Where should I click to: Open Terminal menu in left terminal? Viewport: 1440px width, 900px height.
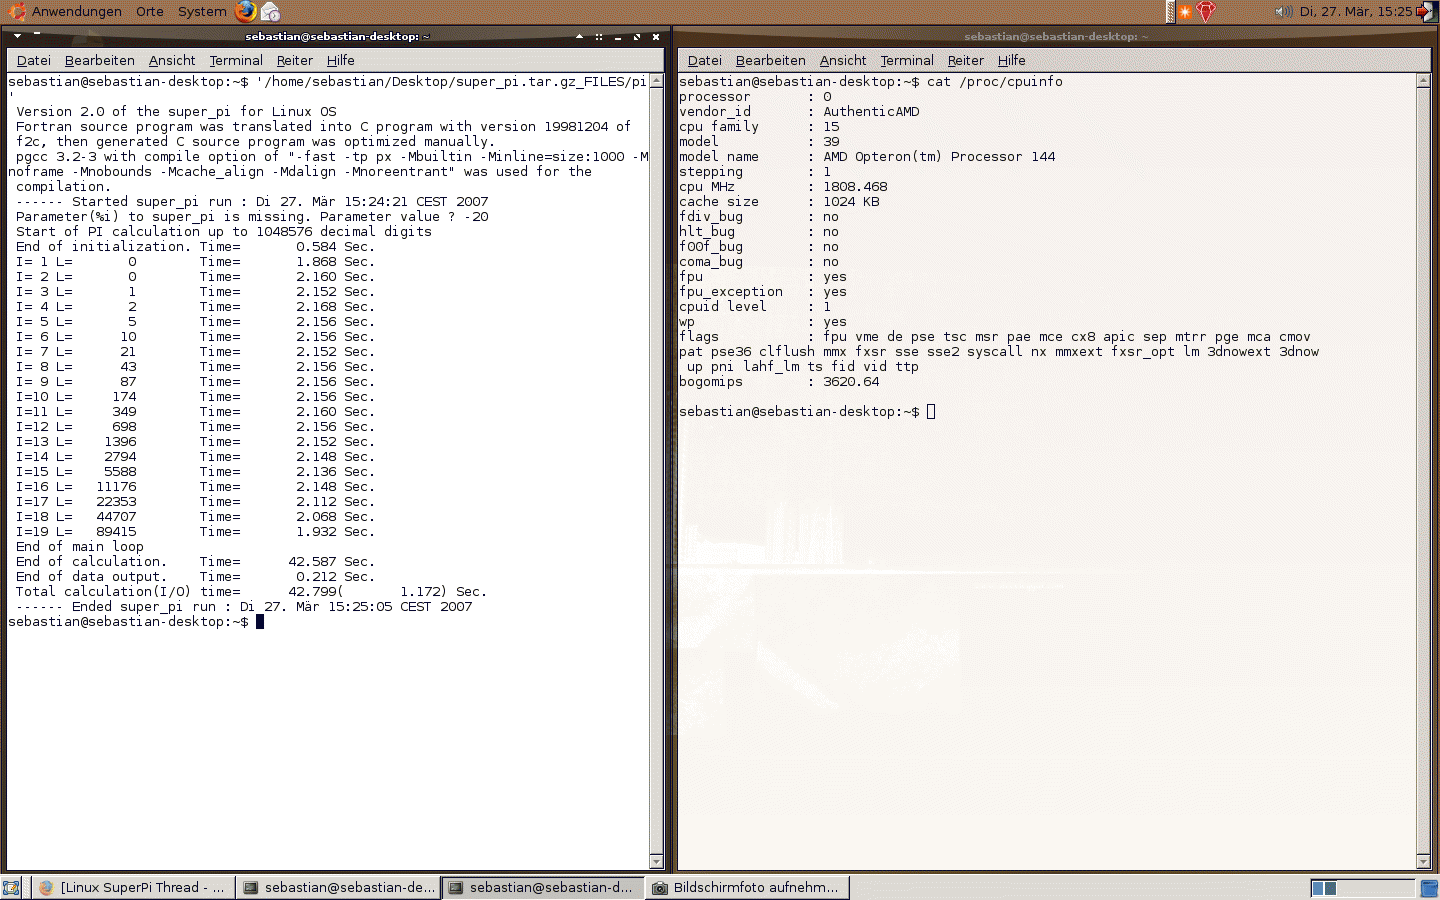[236, 60]
